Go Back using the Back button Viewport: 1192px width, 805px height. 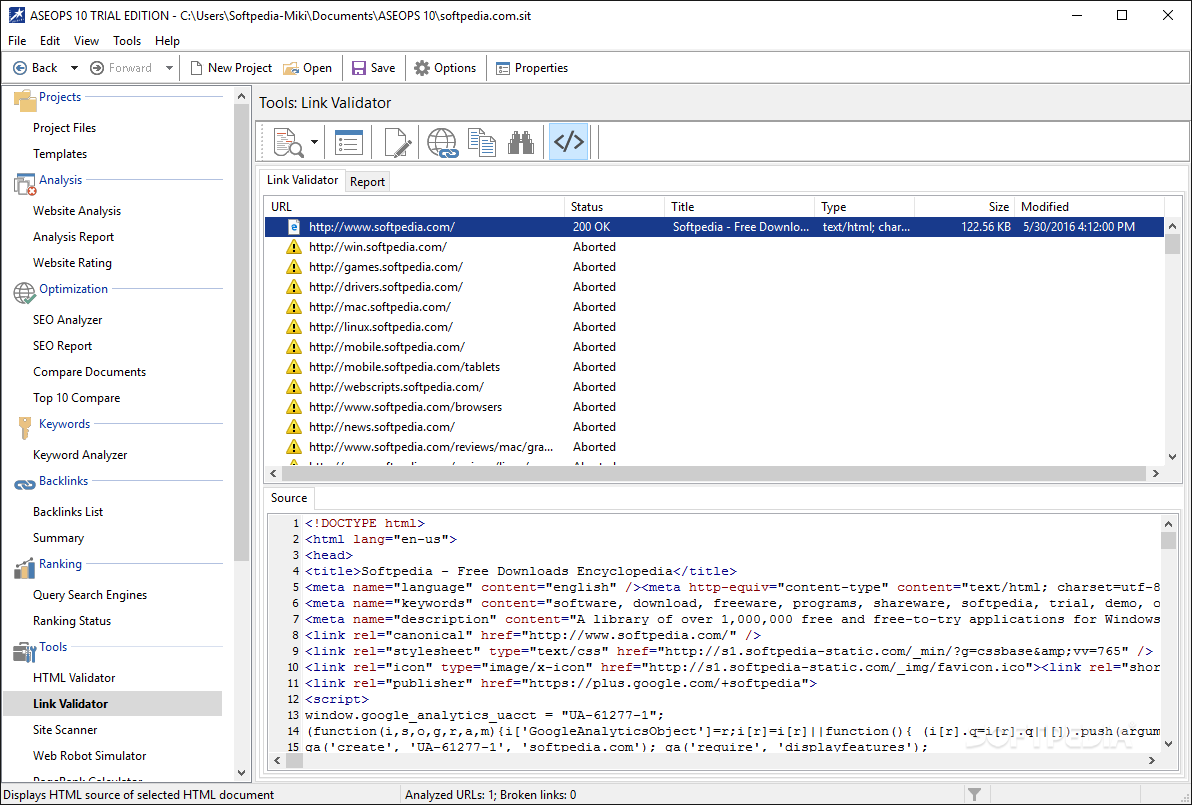(x=35, y=68)
